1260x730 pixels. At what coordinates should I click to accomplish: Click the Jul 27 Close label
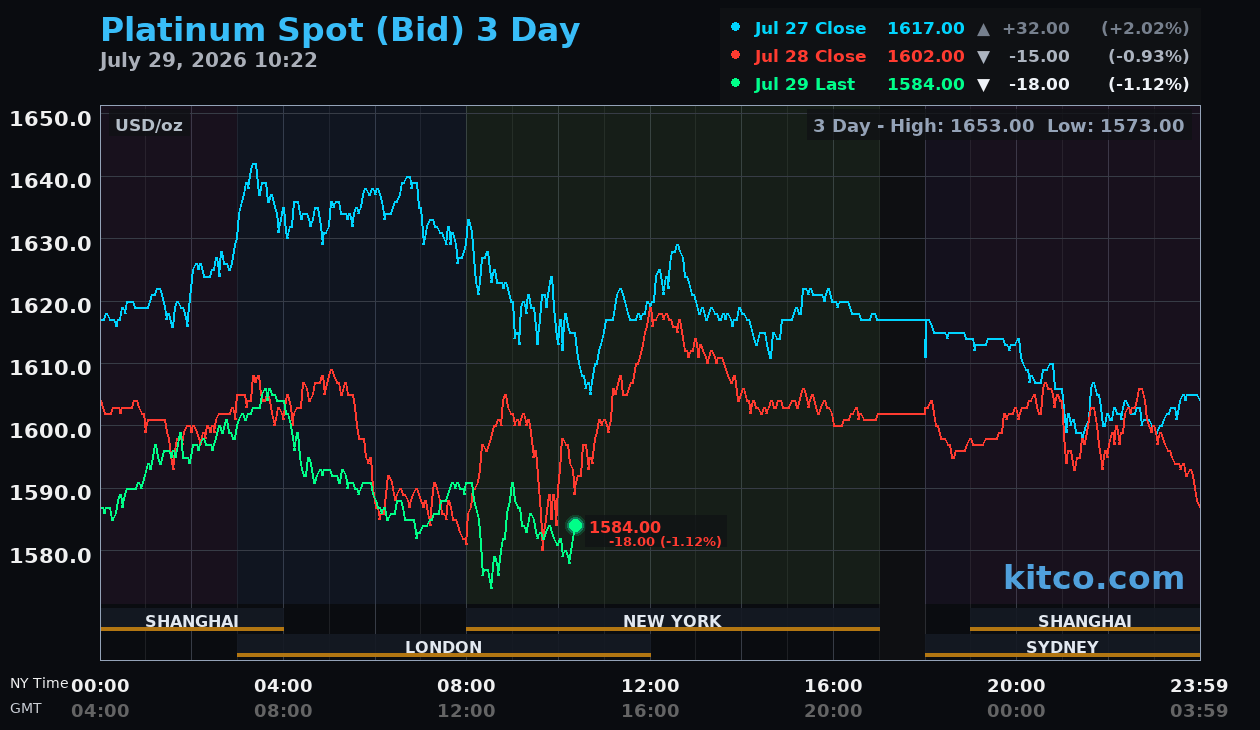(x=810, y=29)
